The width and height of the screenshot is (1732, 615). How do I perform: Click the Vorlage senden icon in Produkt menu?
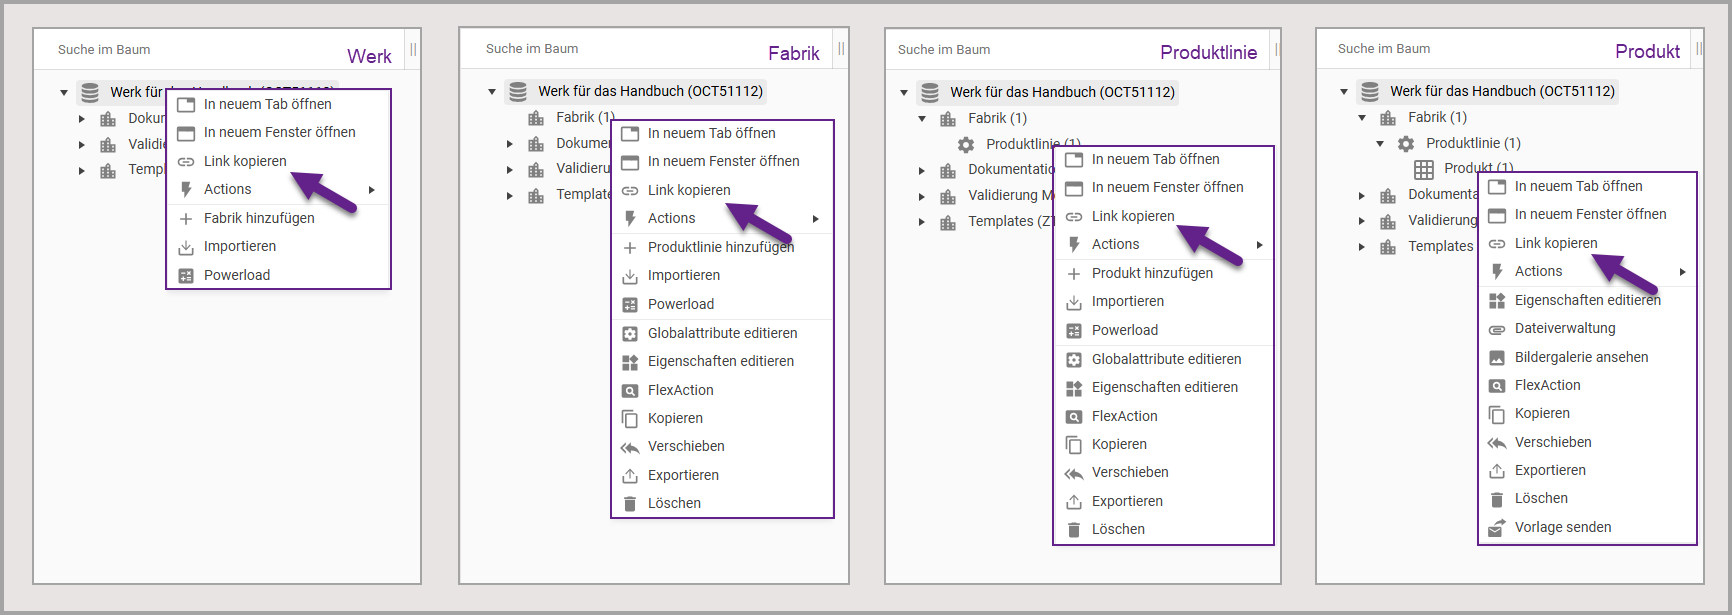pyautogui.click(x=1497, y=528)
